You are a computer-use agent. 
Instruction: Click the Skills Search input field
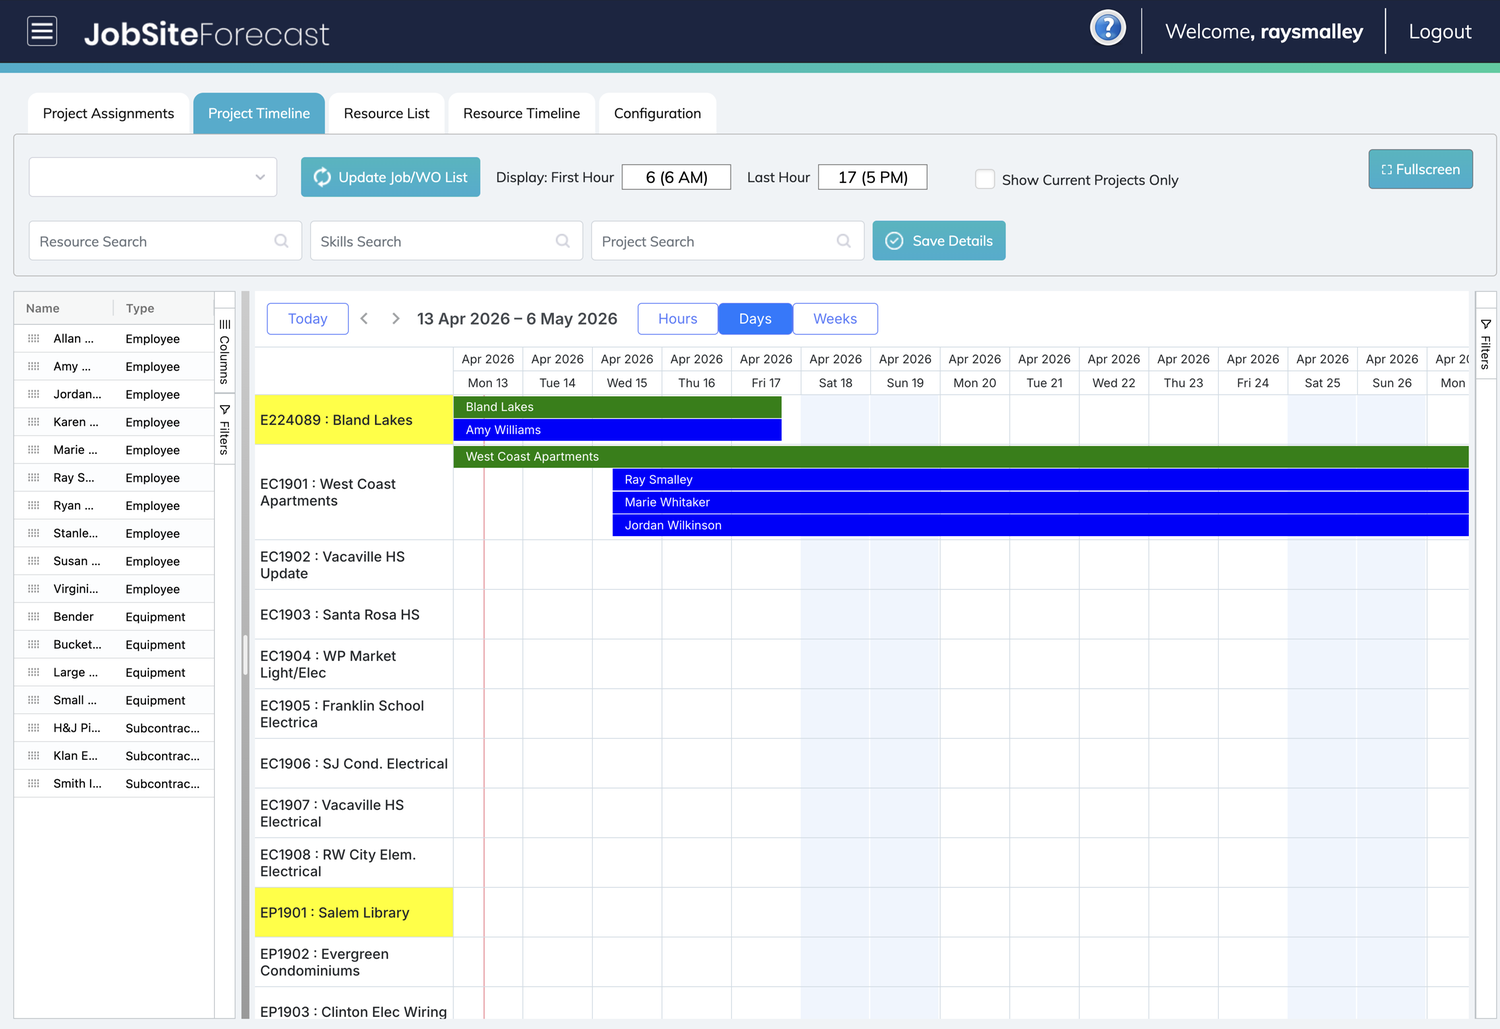(x=446, y=241)
